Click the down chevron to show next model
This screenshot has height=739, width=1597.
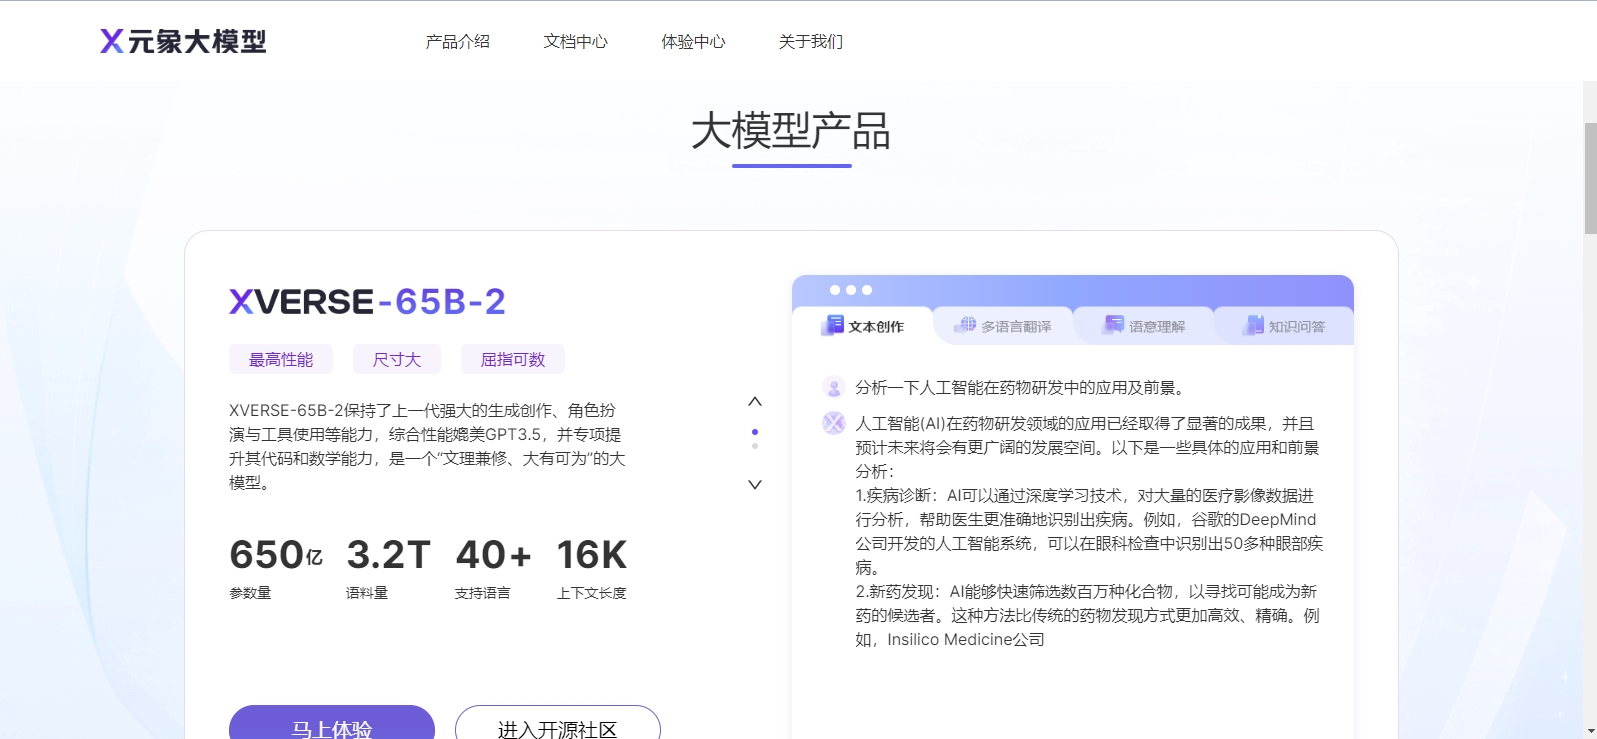click(x=755, y=484)
